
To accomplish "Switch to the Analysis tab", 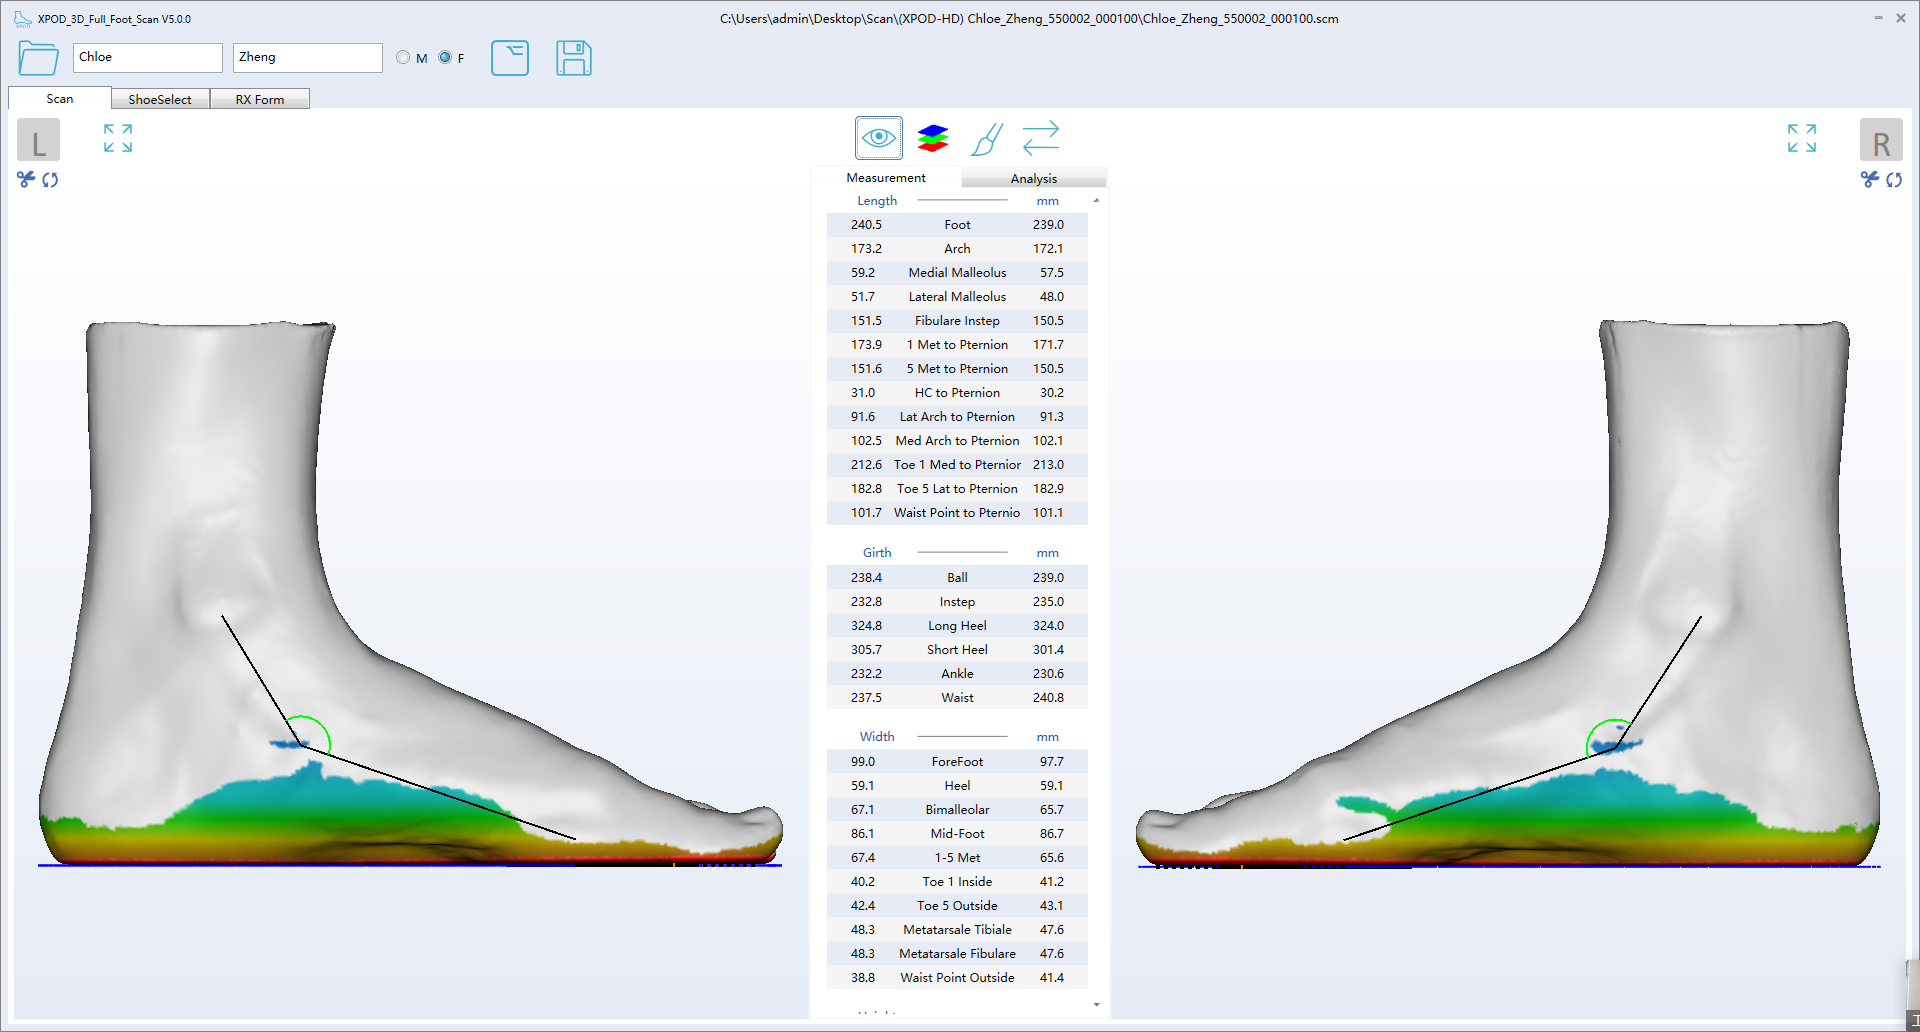I will (1034, 177).
